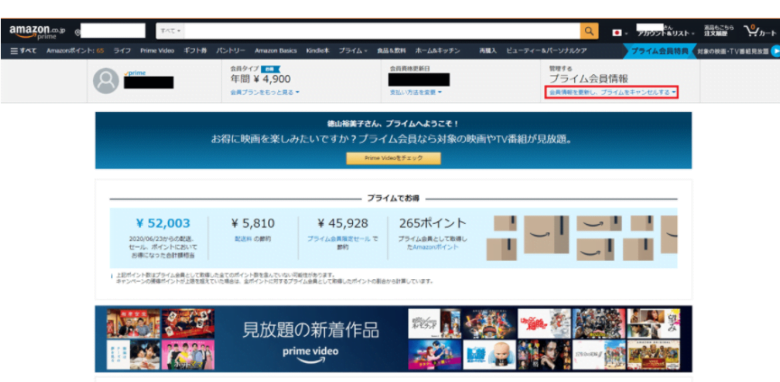This screenshot has height=382, width=780.
Task: Click the 見放題の新着作品 banner title
Action: pyautogui.click(x=310, y=330)
